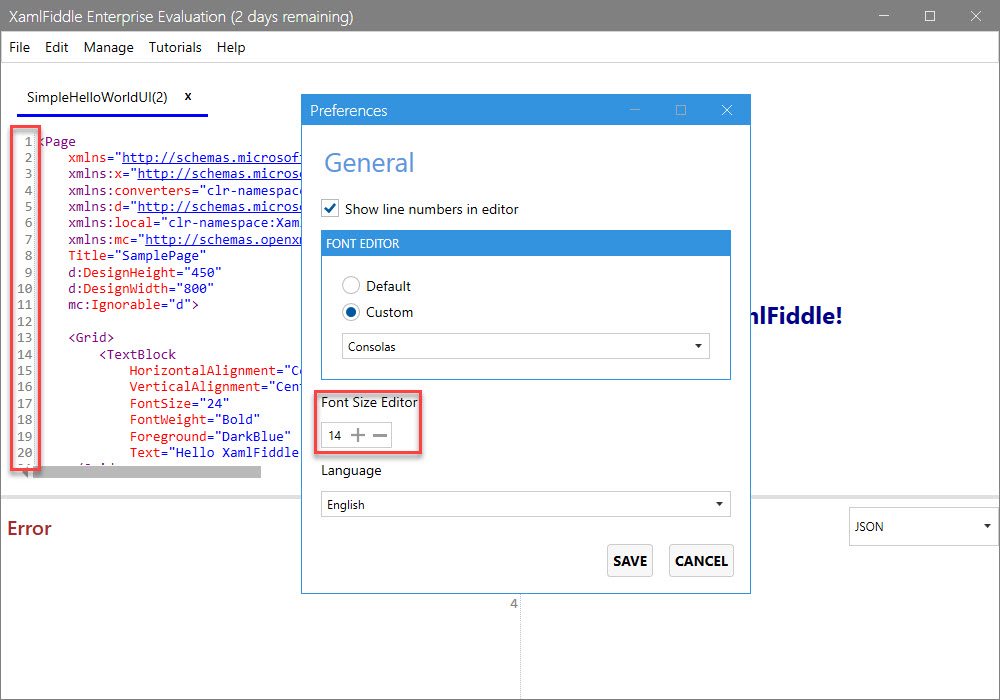
Task: Select the Custom font radio button
Action: [x=351, y=312]
